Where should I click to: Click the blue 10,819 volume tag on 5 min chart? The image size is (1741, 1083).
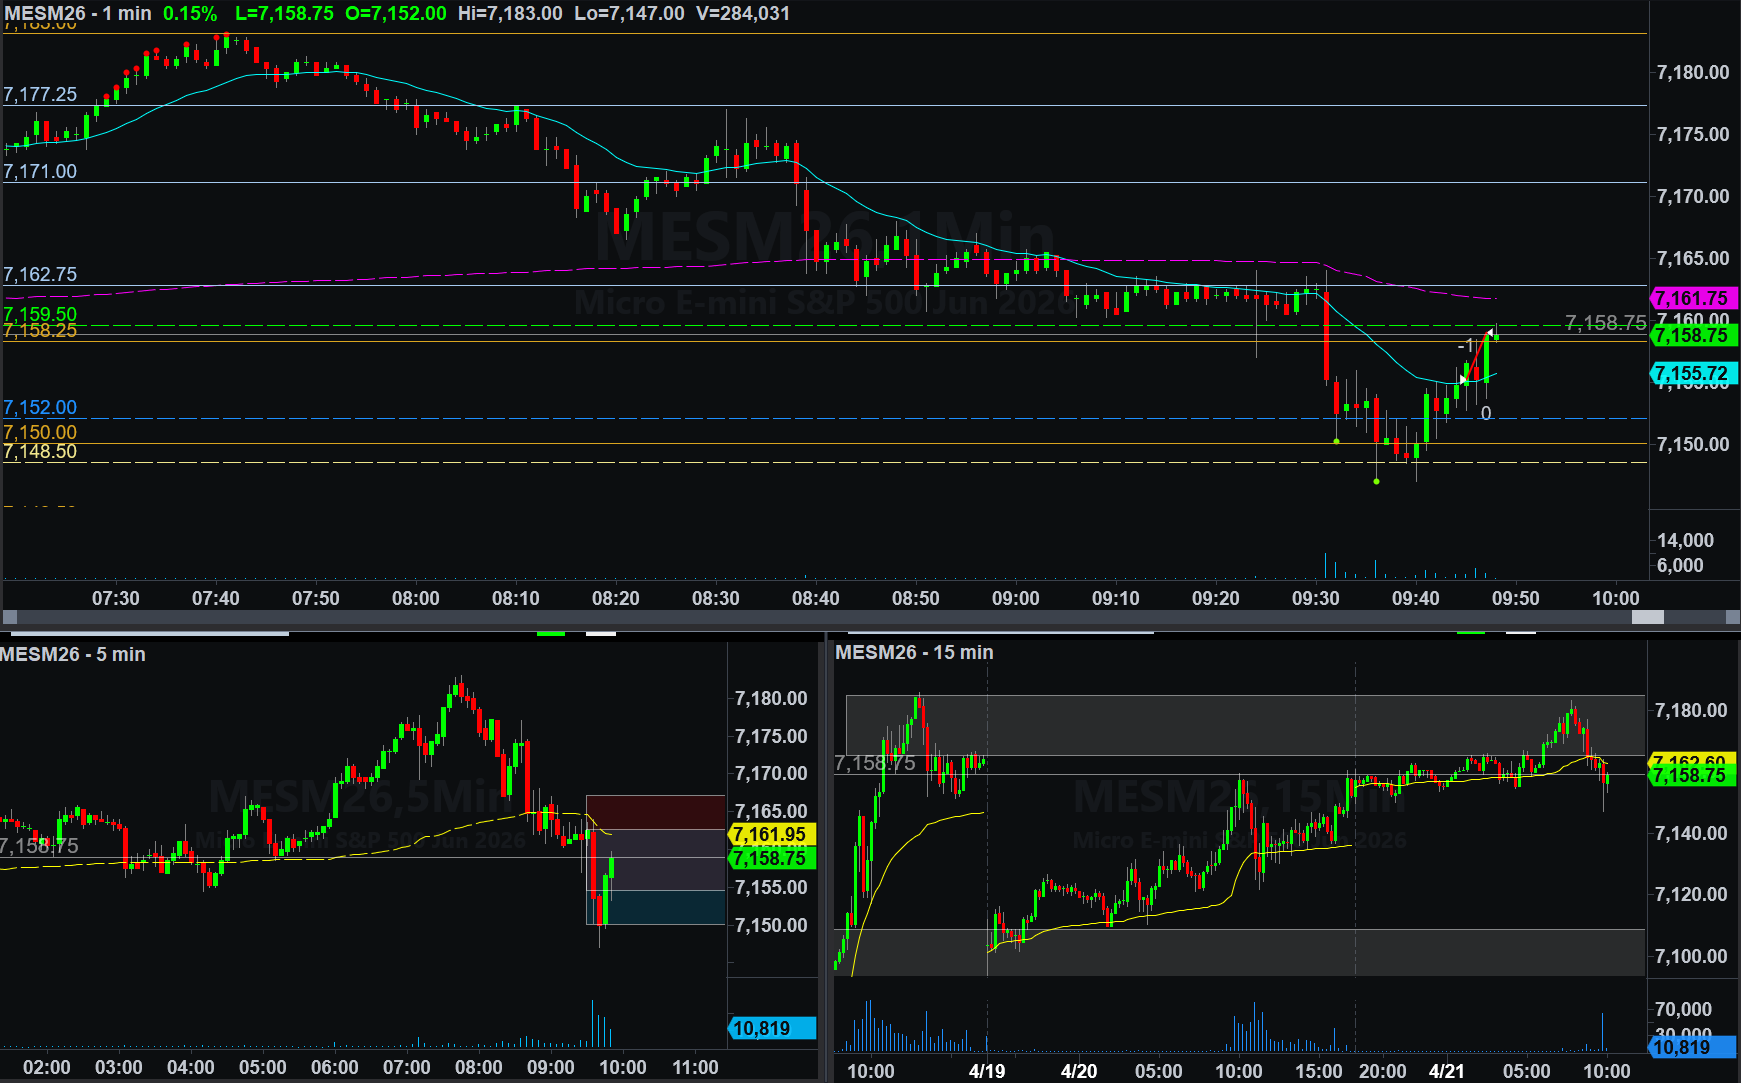click(x=772, y=1028)
